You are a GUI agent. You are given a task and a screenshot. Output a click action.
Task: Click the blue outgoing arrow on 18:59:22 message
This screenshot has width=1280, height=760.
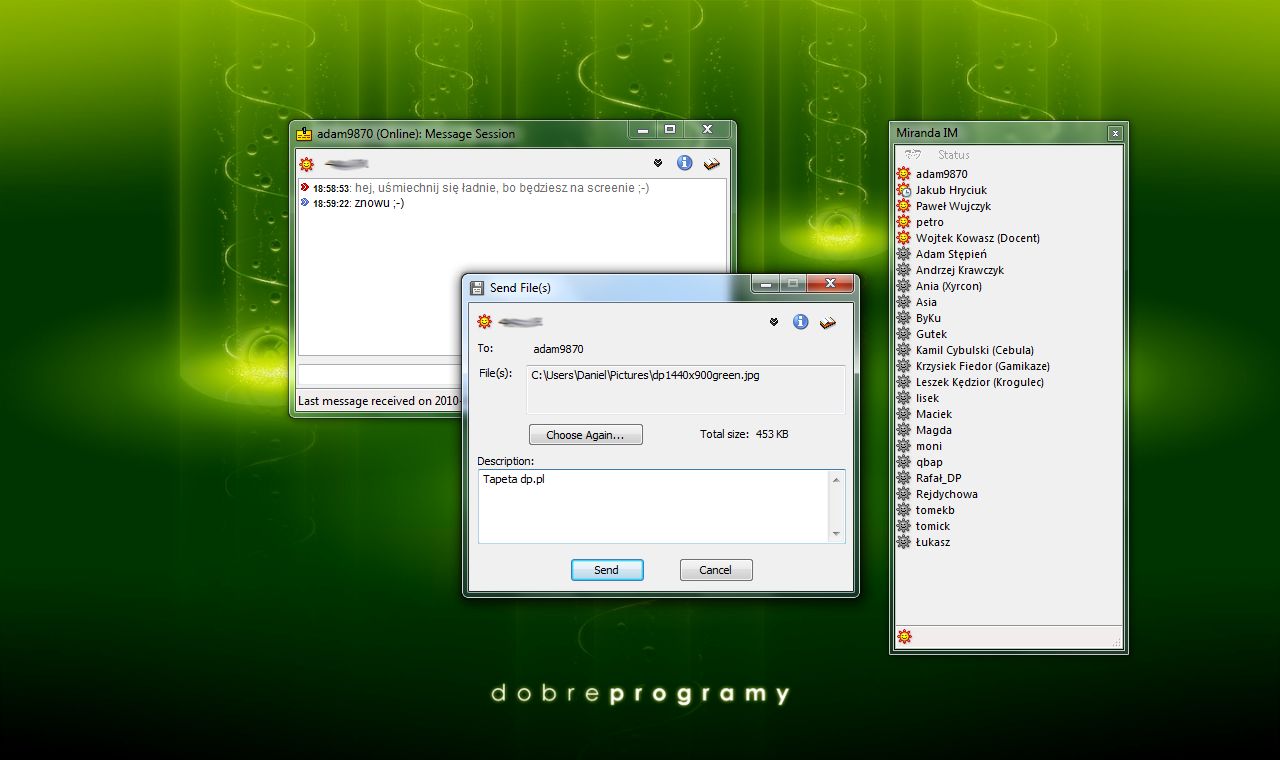[x=305, y=202]
